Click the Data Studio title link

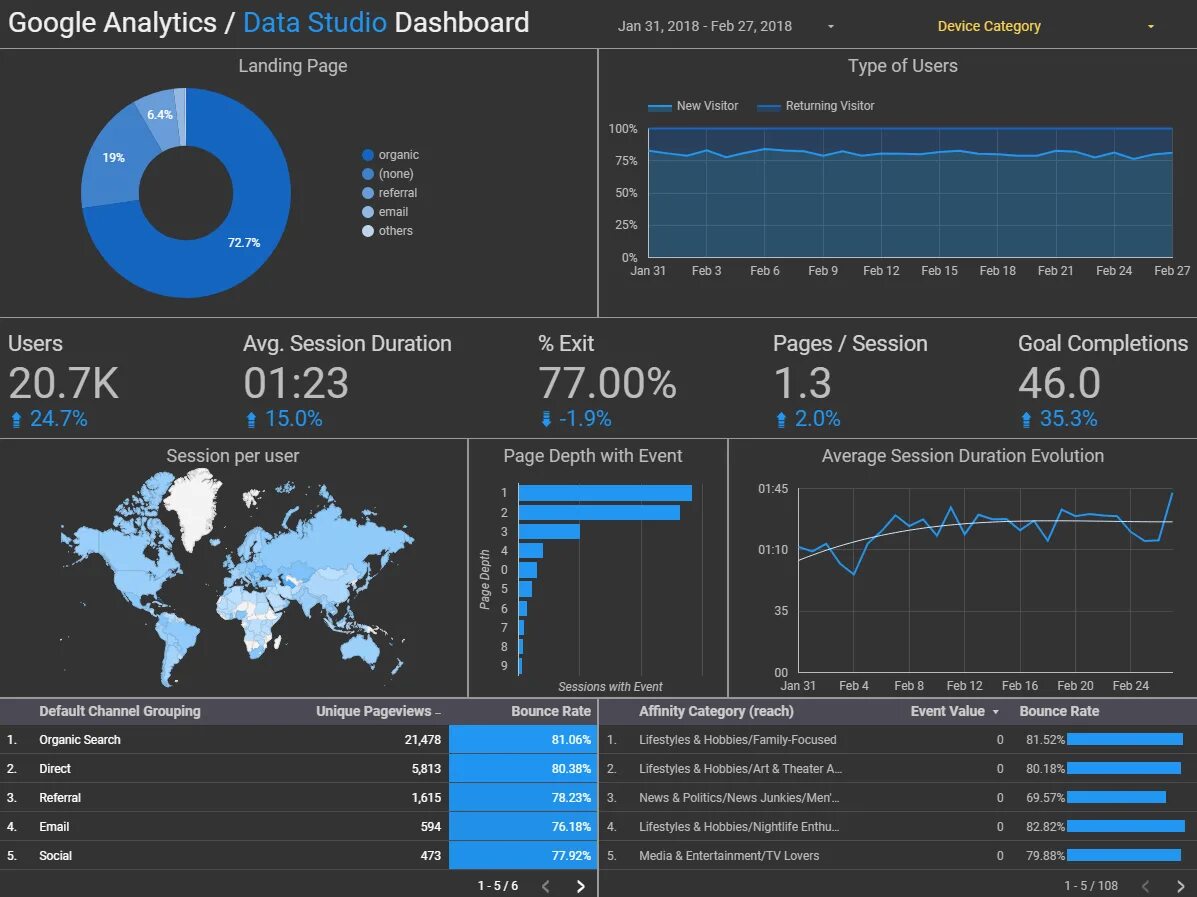click(315, 22)
